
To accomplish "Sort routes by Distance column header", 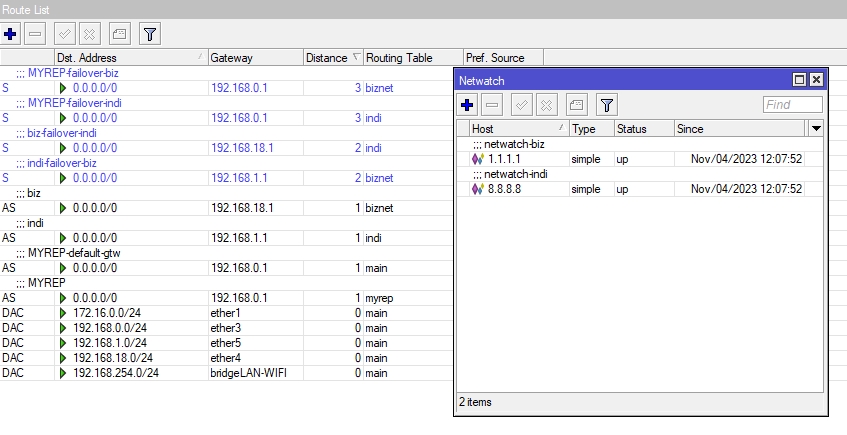I will click(333, 58).
